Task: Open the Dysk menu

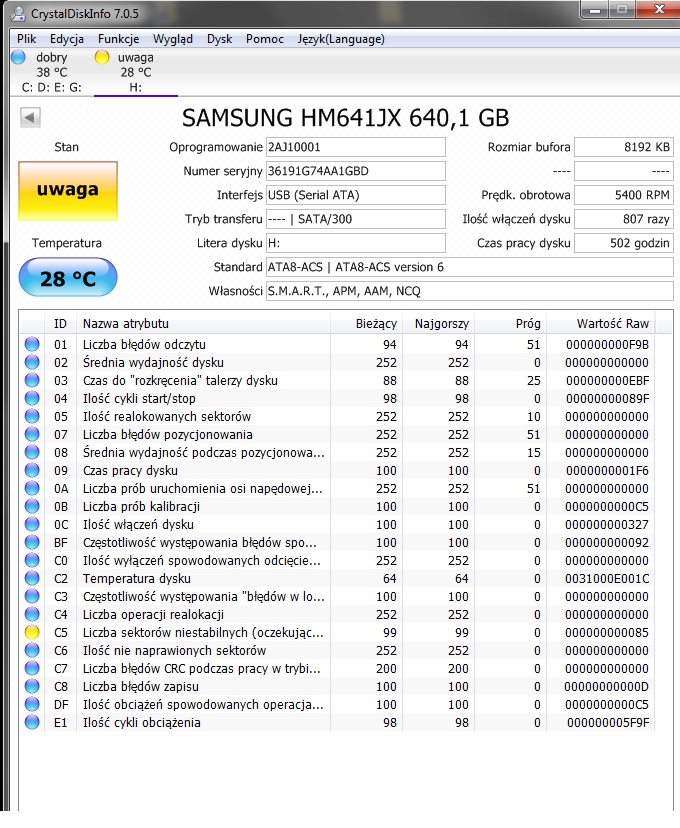Action: (219, 39)
